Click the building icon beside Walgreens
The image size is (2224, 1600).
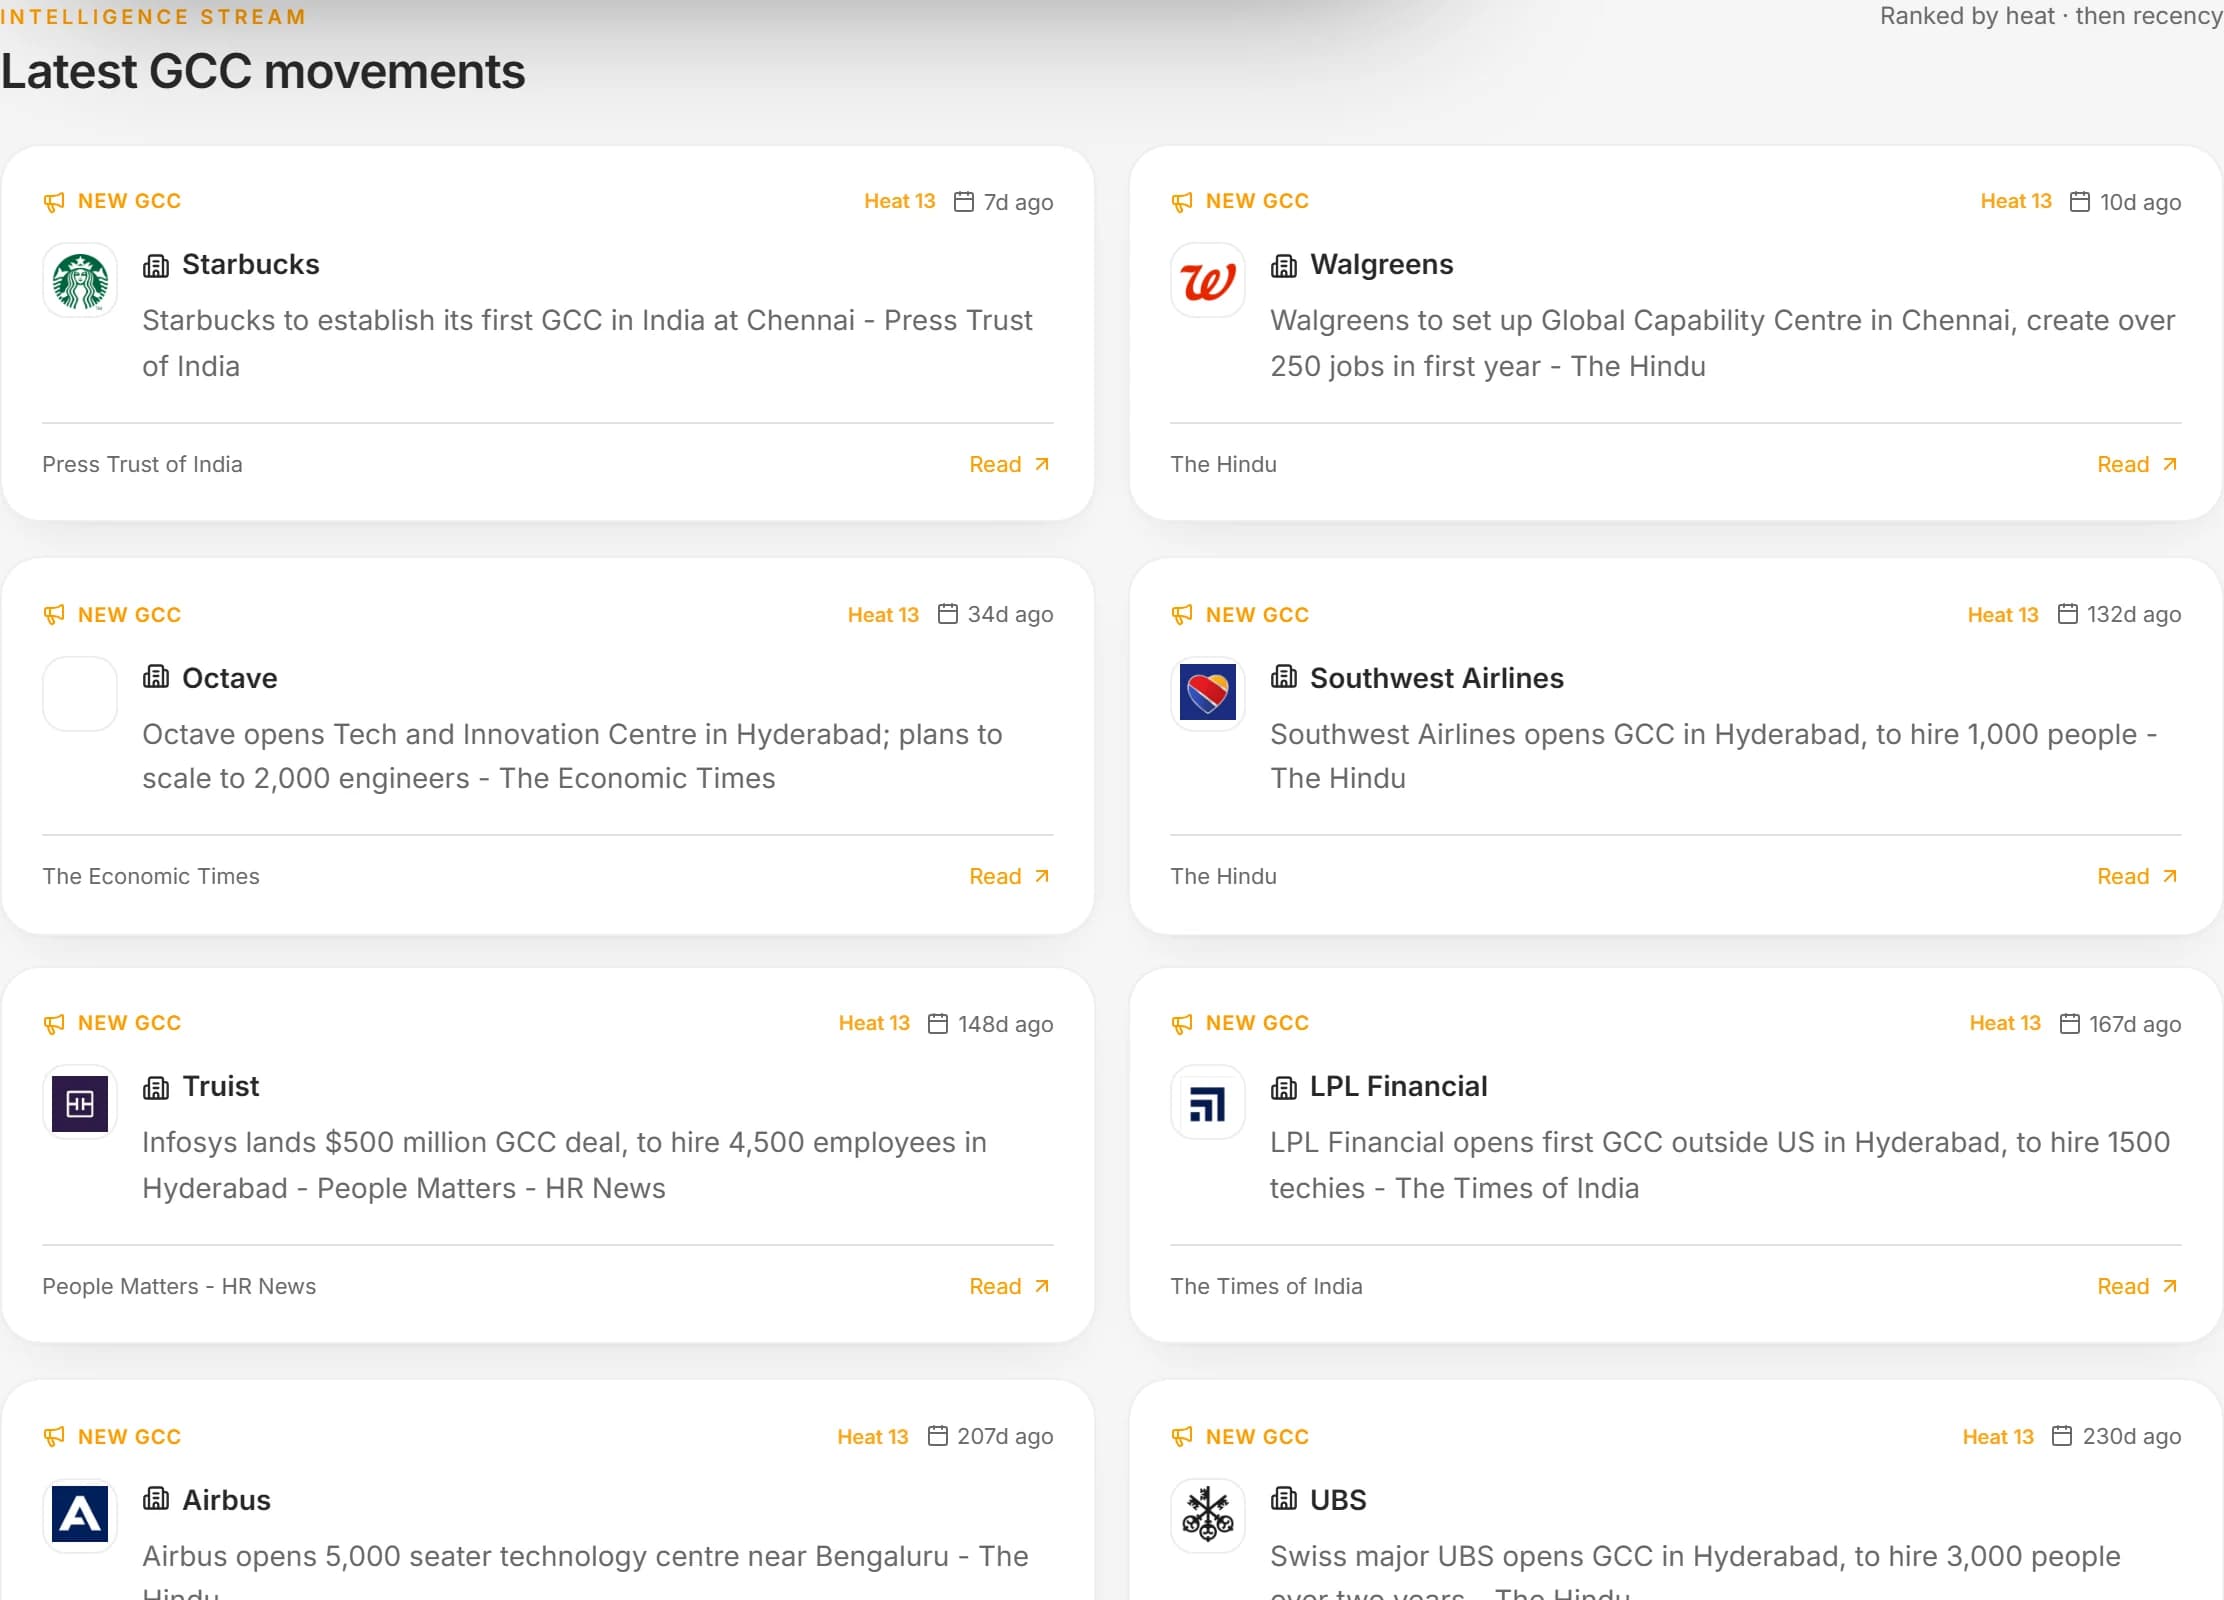(x=1284, y=265)
